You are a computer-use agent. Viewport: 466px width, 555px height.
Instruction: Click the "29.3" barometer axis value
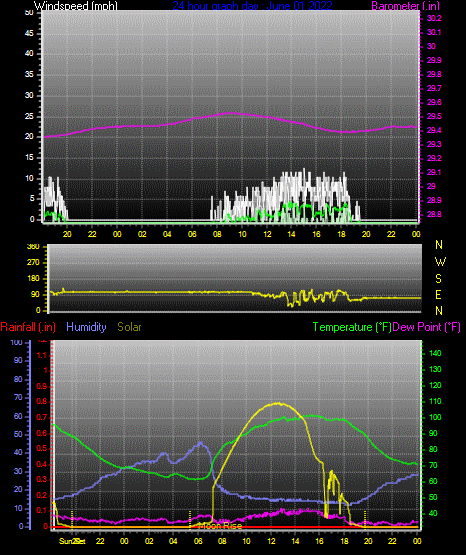pyautogui.click(x=434, y=144)
